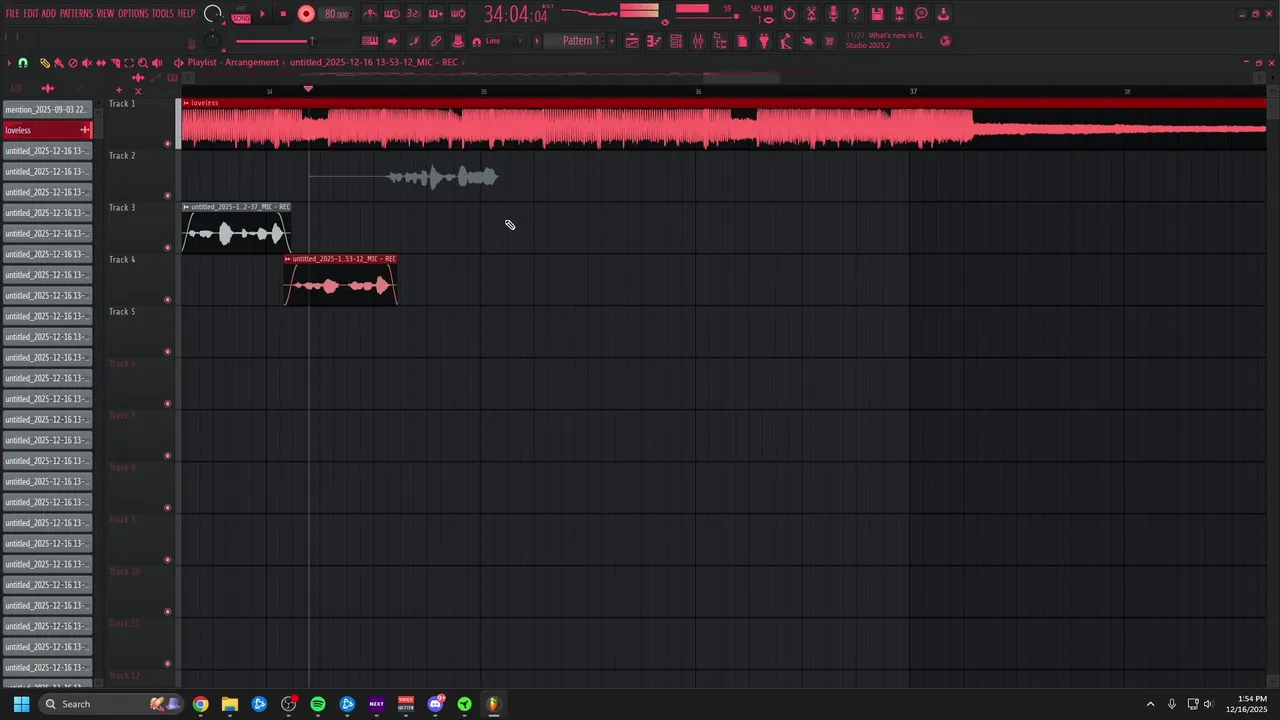Open the plugin picker plug icon

tap(764, 41)
